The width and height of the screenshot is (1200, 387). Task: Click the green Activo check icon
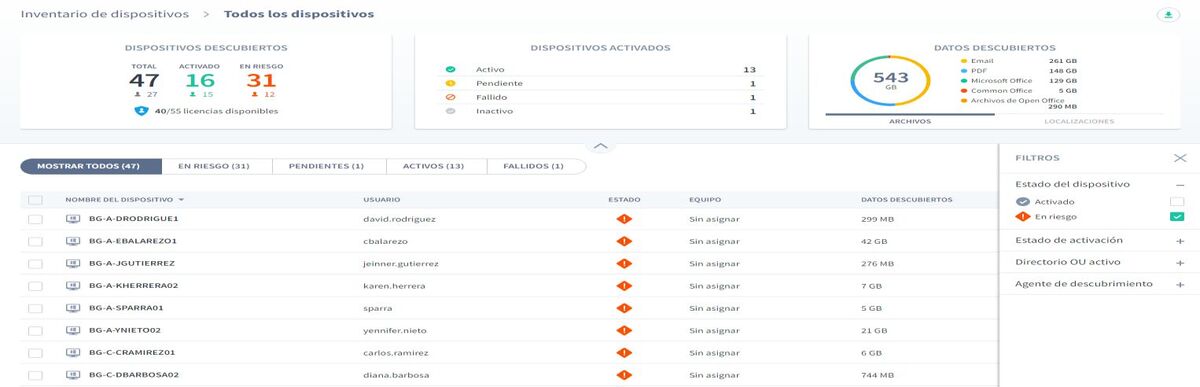(451, 70)
